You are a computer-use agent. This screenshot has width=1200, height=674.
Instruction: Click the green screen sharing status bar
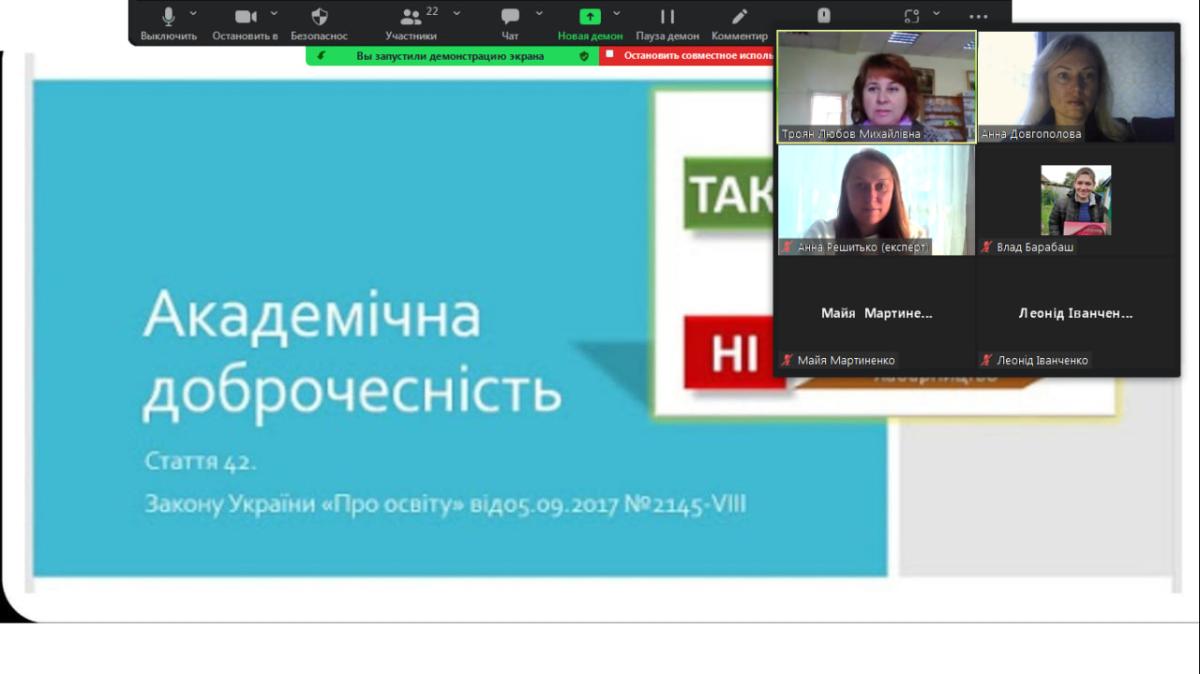[x=450, y=56]
